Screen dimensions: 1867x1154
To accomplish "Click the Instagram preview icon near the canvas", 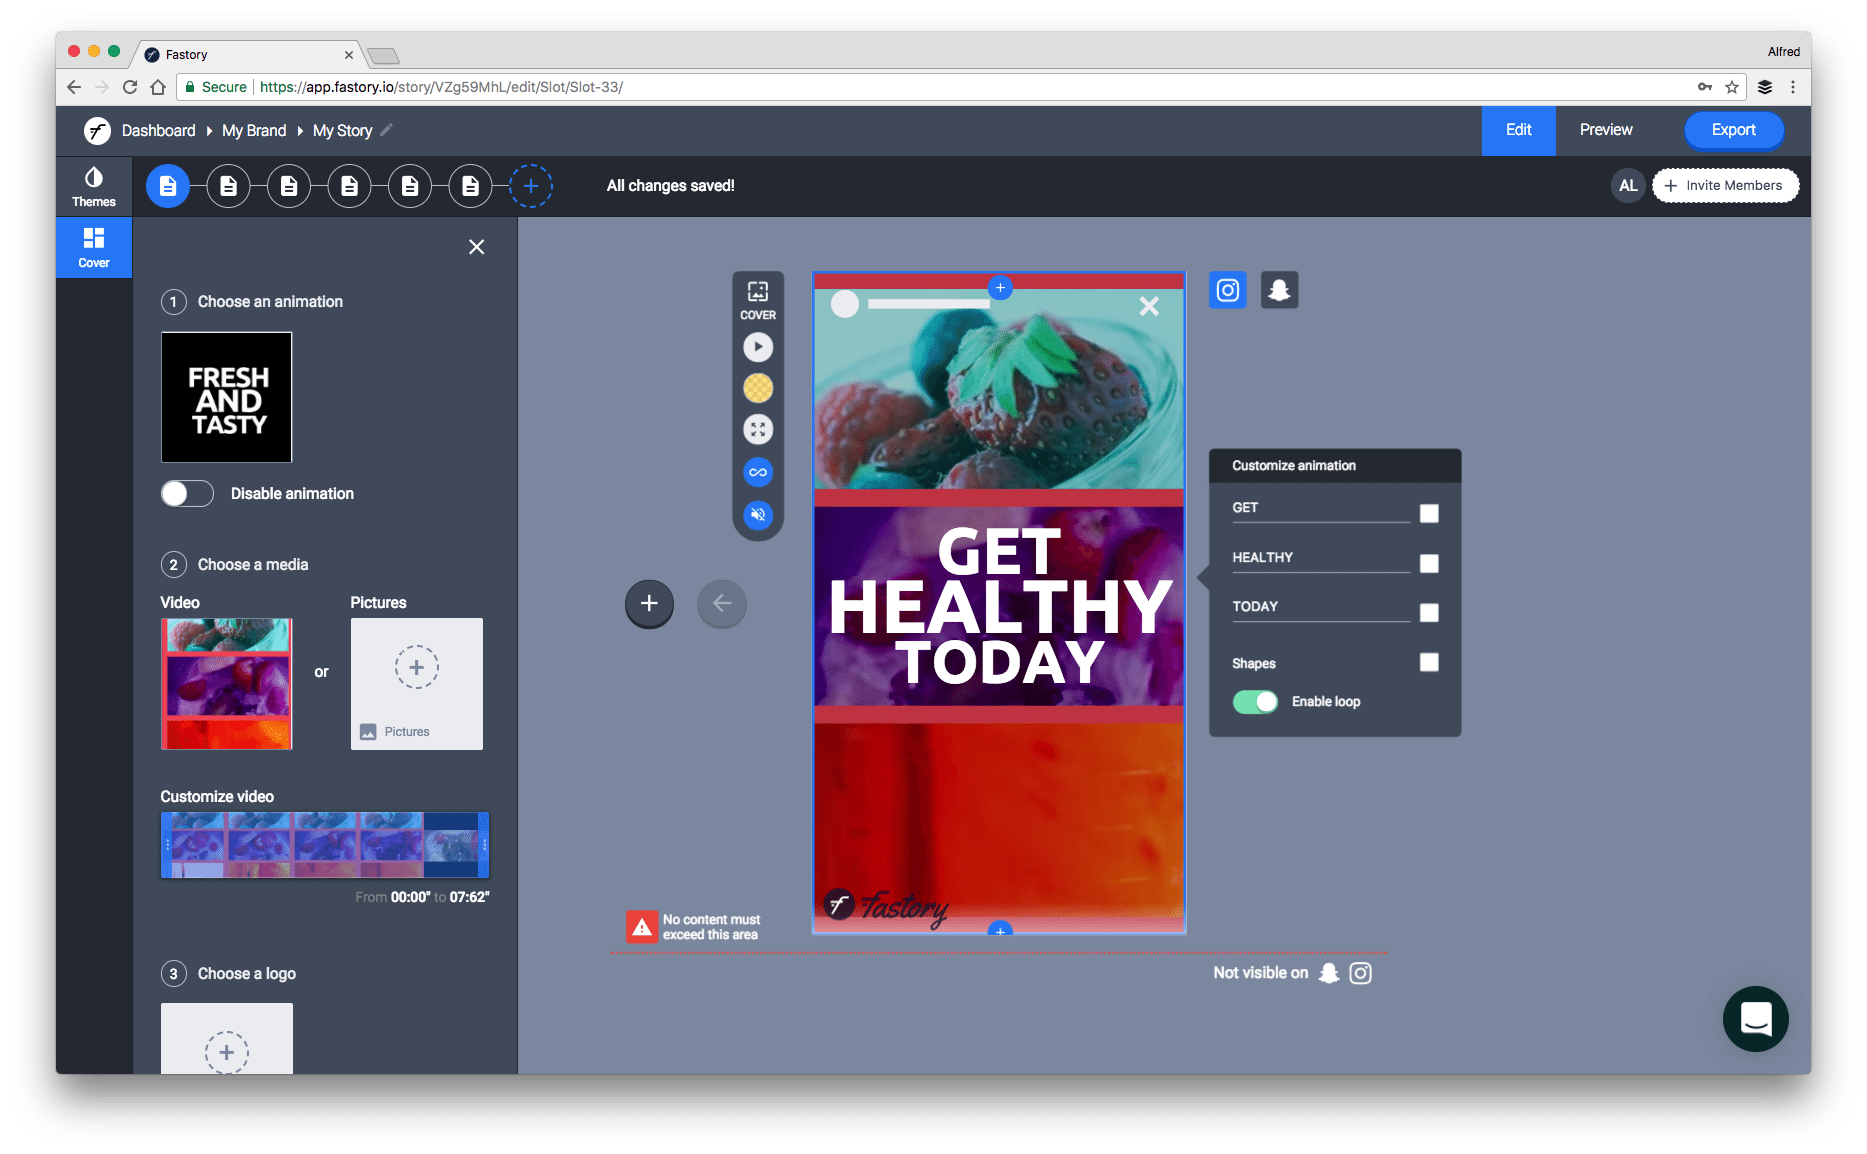I will [x=1227, y=289].
